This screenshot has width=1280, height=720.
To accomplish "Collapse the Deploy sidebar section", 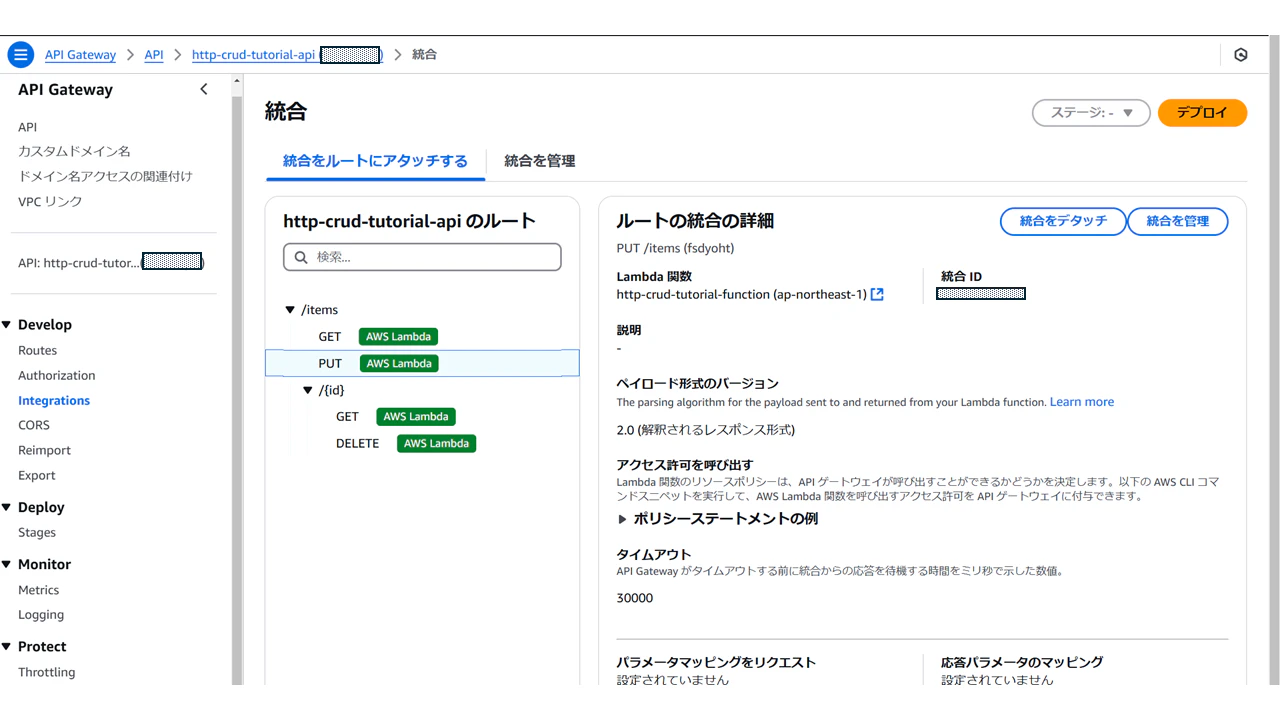I will coord(6,508).
